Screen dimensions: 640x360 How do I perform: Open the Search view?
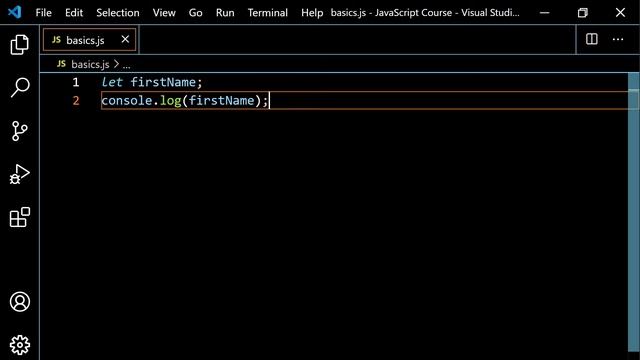tap(20, 87)
